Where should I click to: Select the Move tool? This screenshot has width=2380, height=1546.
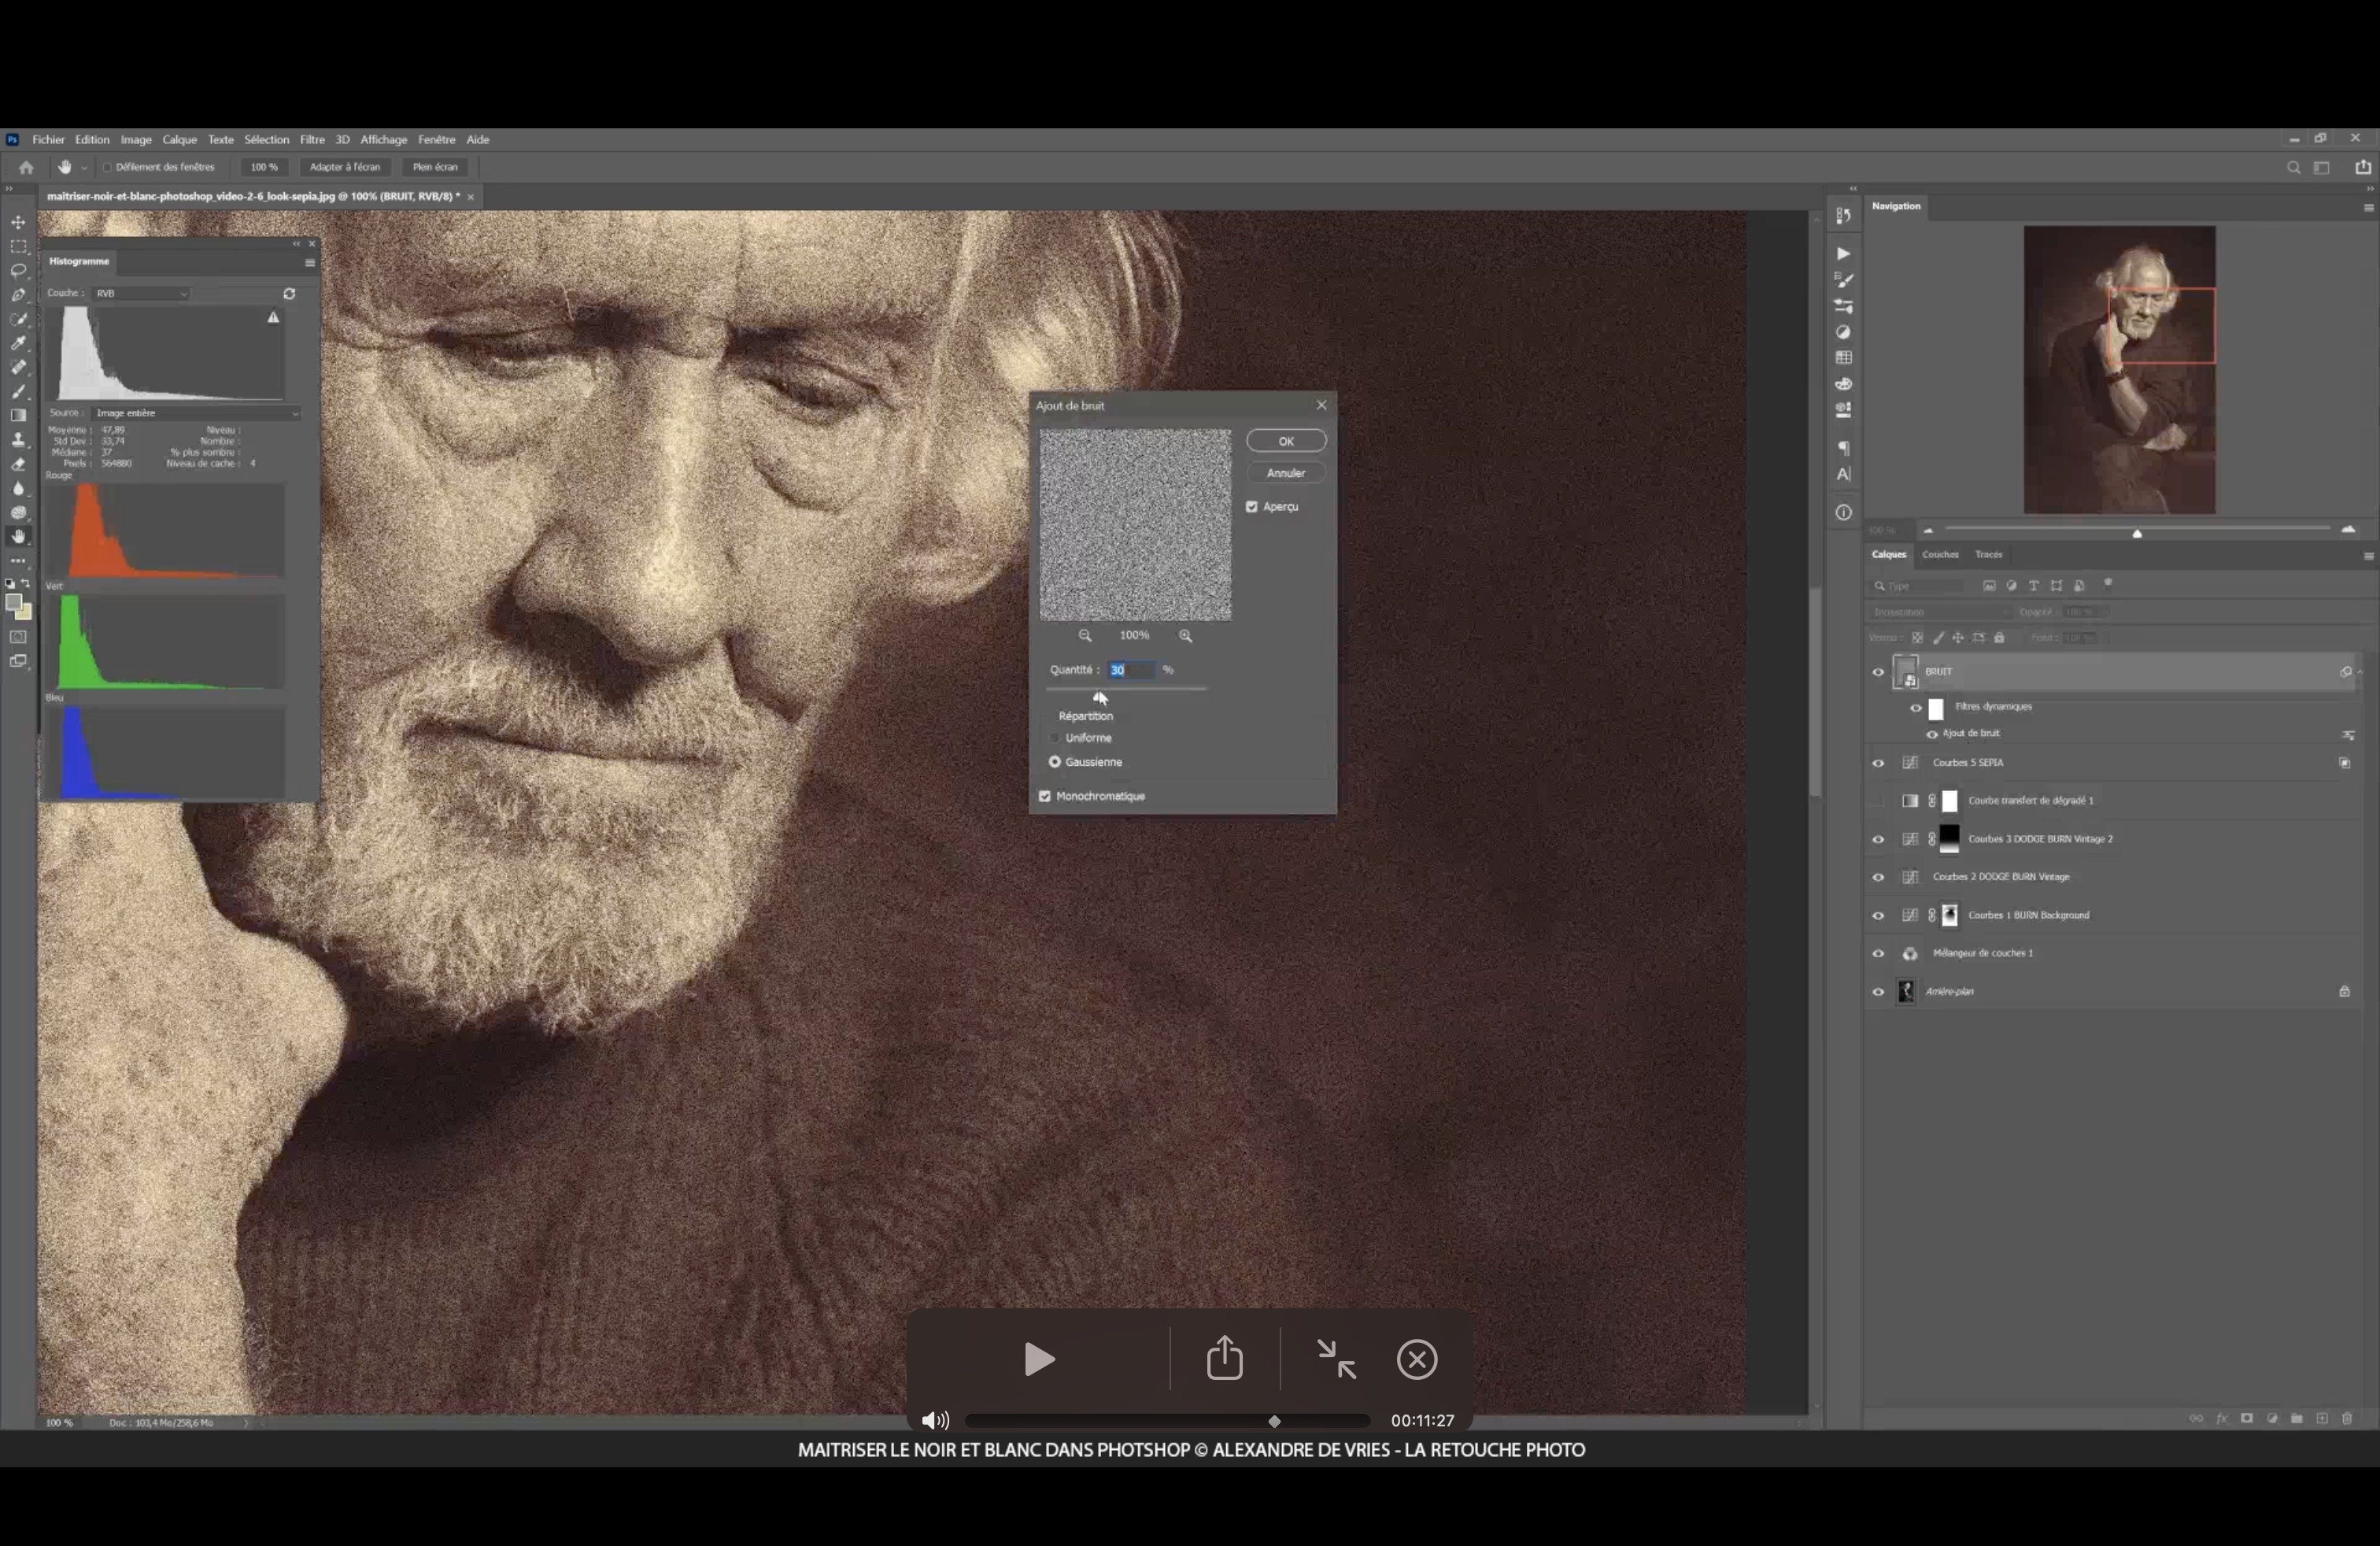click(x=18, y=222)
